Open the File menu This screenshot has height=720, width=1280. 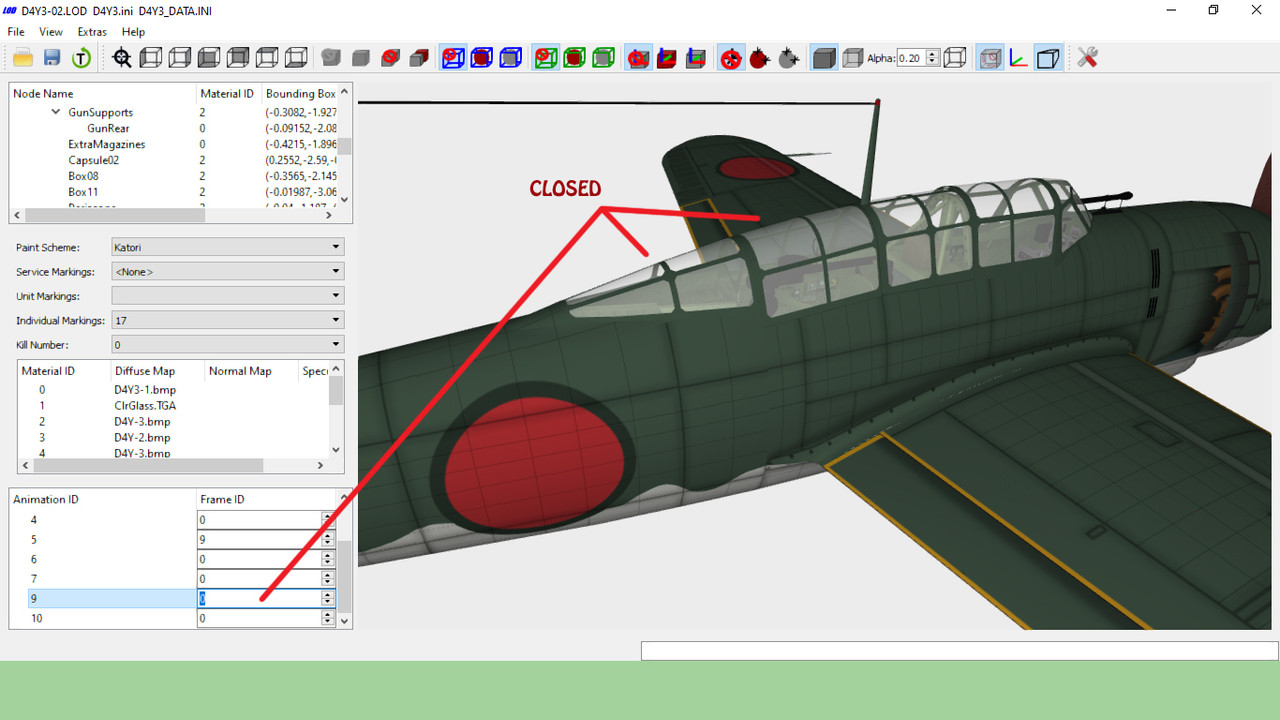[x=16, y=32]
